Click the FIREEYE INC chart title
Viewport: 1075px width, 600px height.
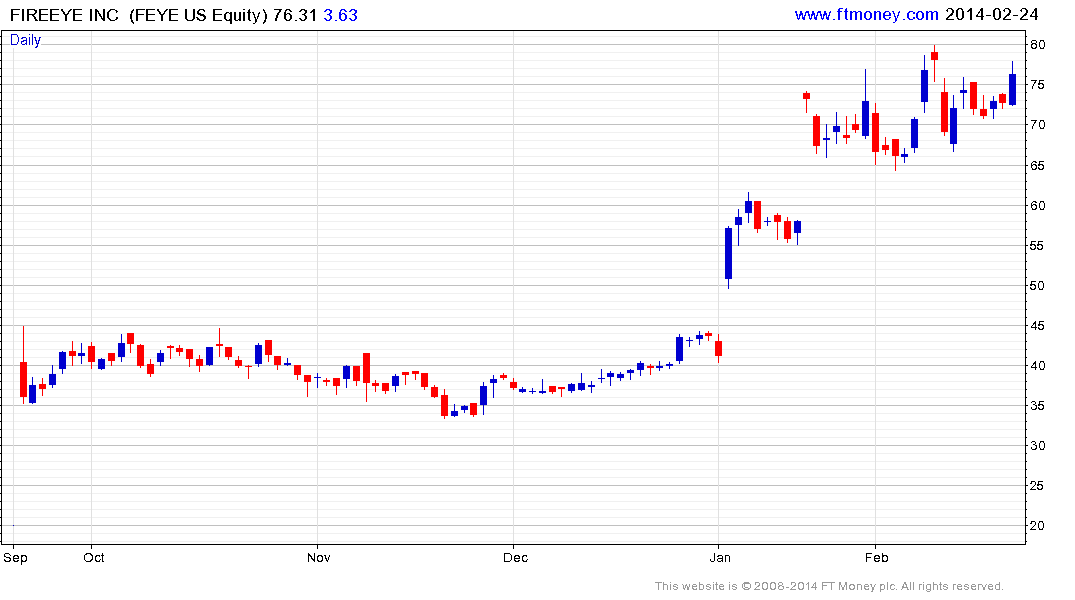click(64, 15)
